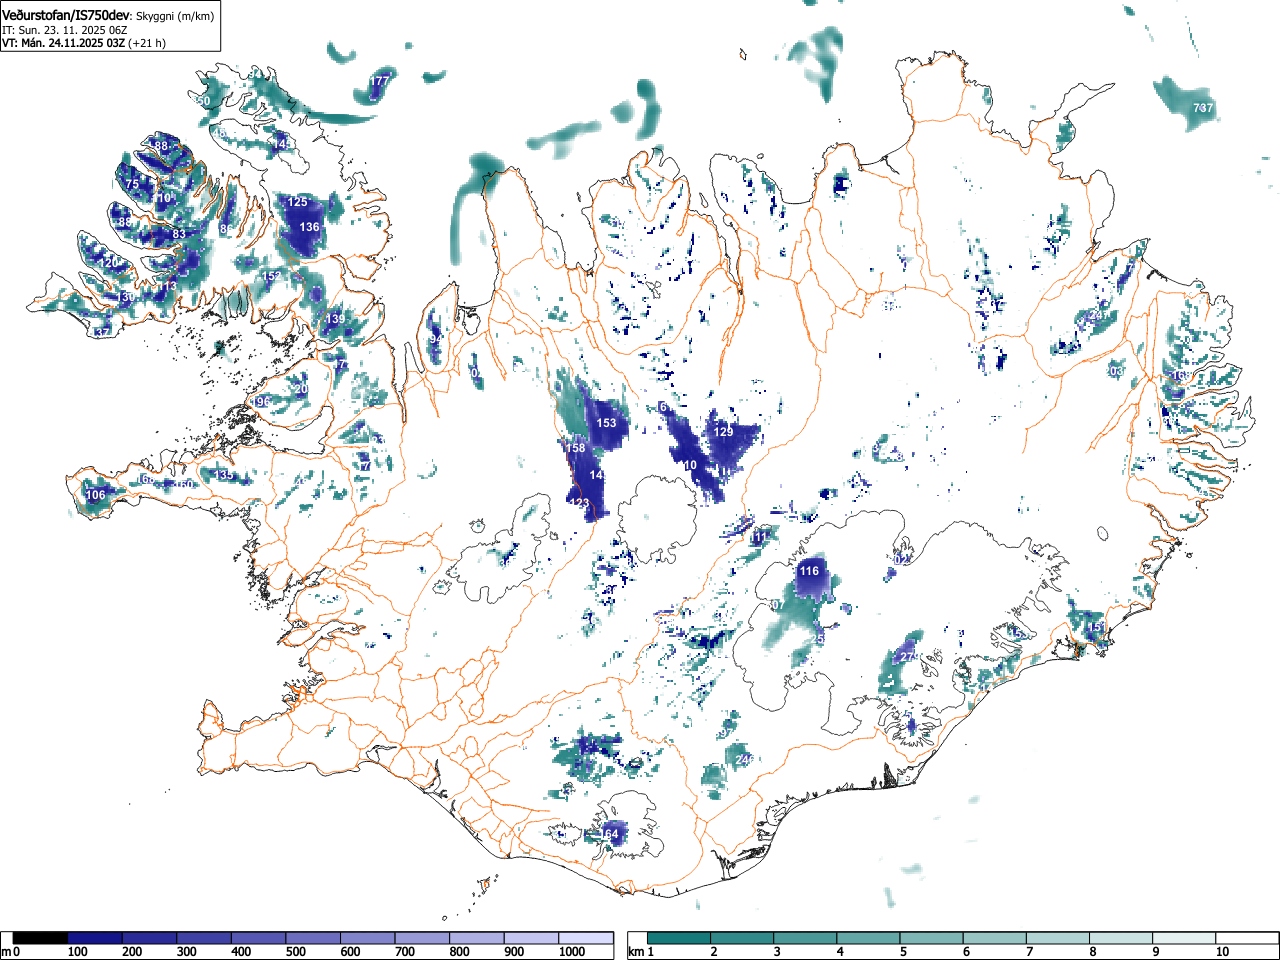The width and height of the screenshot is (1280, 960).
Task: Click the visibility value 135 on the map
Action: (x=225, y=475)
